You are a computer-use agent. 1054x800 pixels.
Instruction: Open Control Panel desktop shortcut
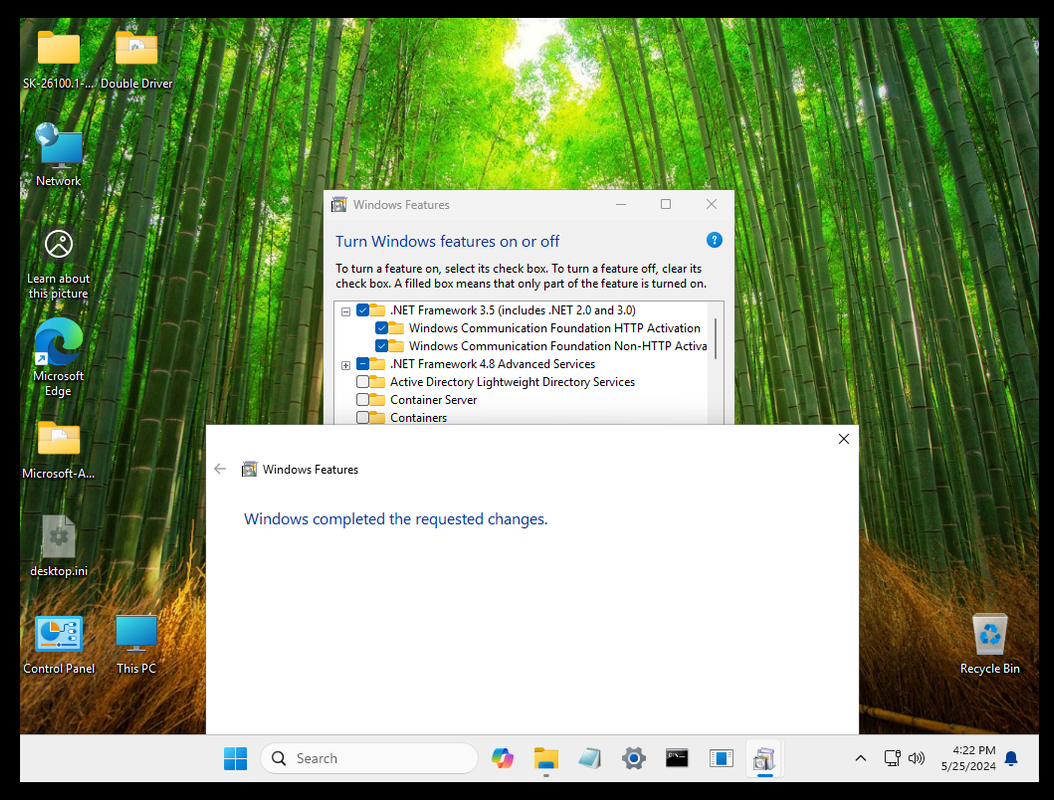pos(58,644)
